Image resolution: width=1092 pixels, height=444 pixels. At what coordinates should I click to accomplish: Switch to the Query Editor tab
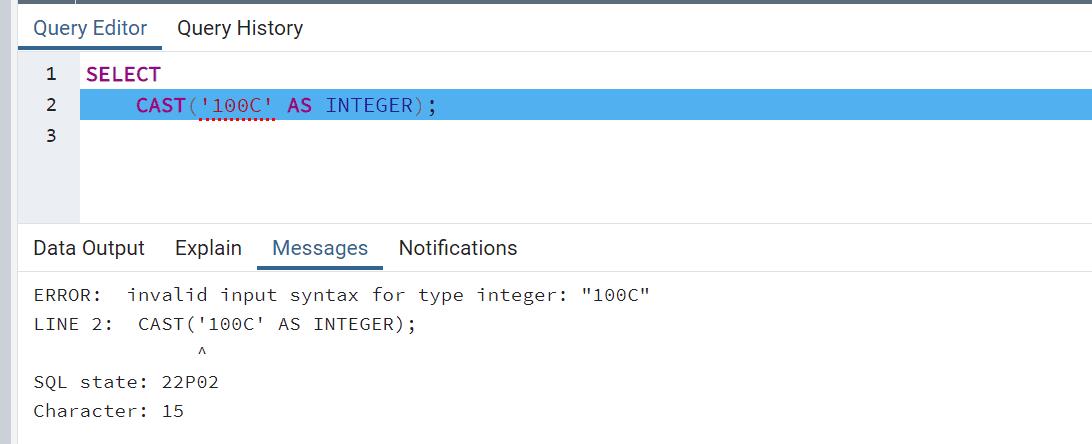click(90, 28)
